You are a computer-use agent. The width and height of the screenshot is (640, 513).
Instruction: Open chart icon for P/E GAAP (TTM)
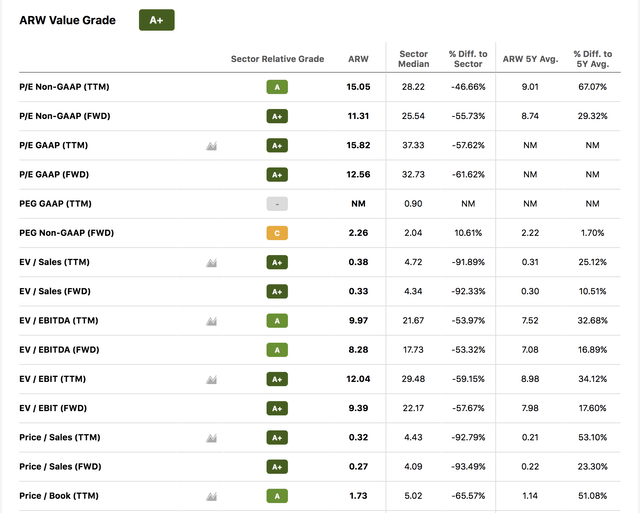(x=211, y=146)
